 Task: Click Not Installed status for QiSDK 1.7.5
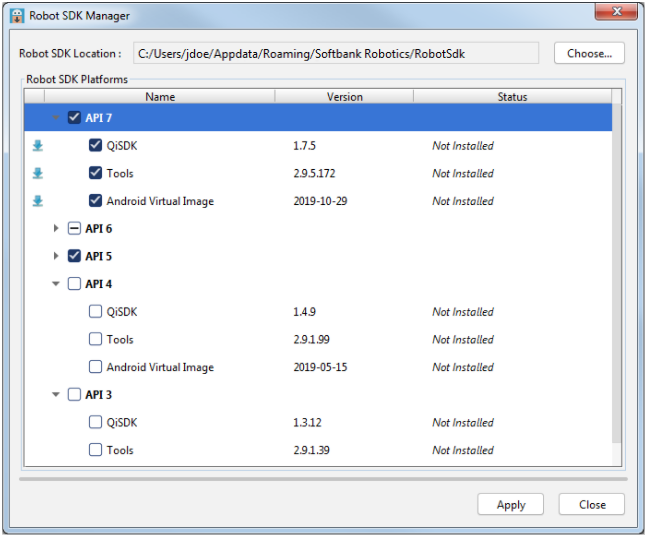pyautogui.click(x=463, y=146)
